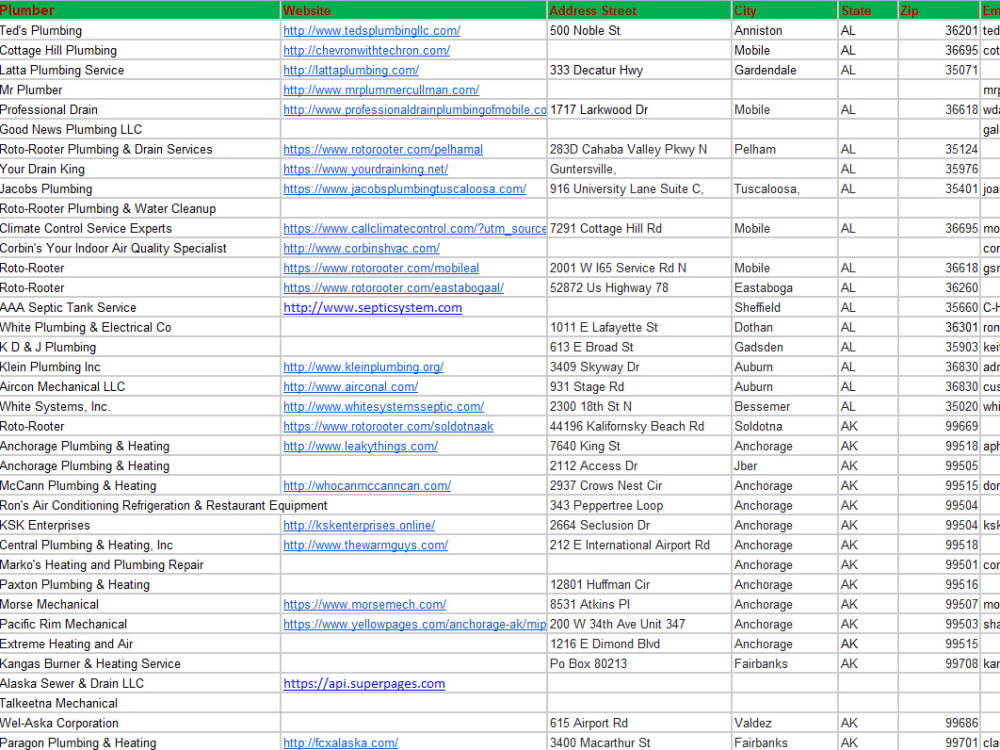The height and width of the screenshot is (750, 1000).
Task: Select the 333 Decatur Hwy address cell
Action: pyautogui.click(x=639, y=70)
